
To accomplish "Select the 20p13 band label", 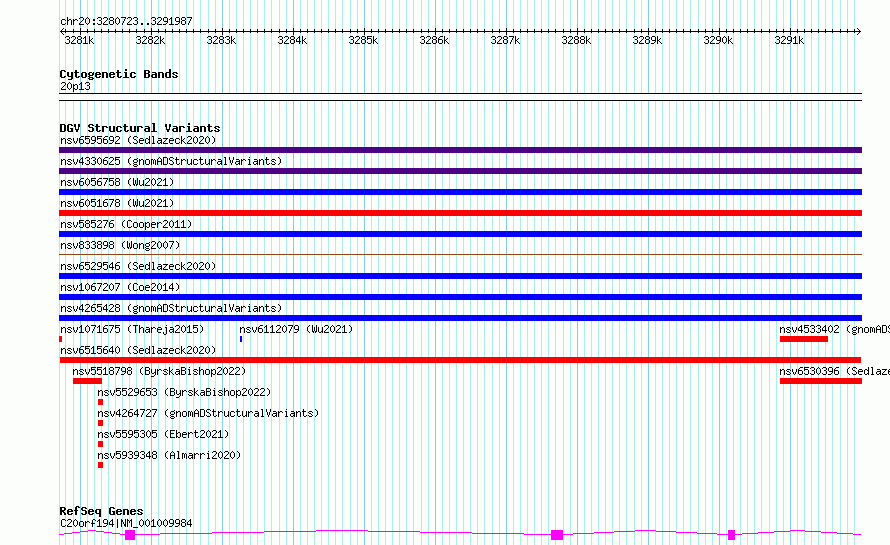I will tap(75, 86).
